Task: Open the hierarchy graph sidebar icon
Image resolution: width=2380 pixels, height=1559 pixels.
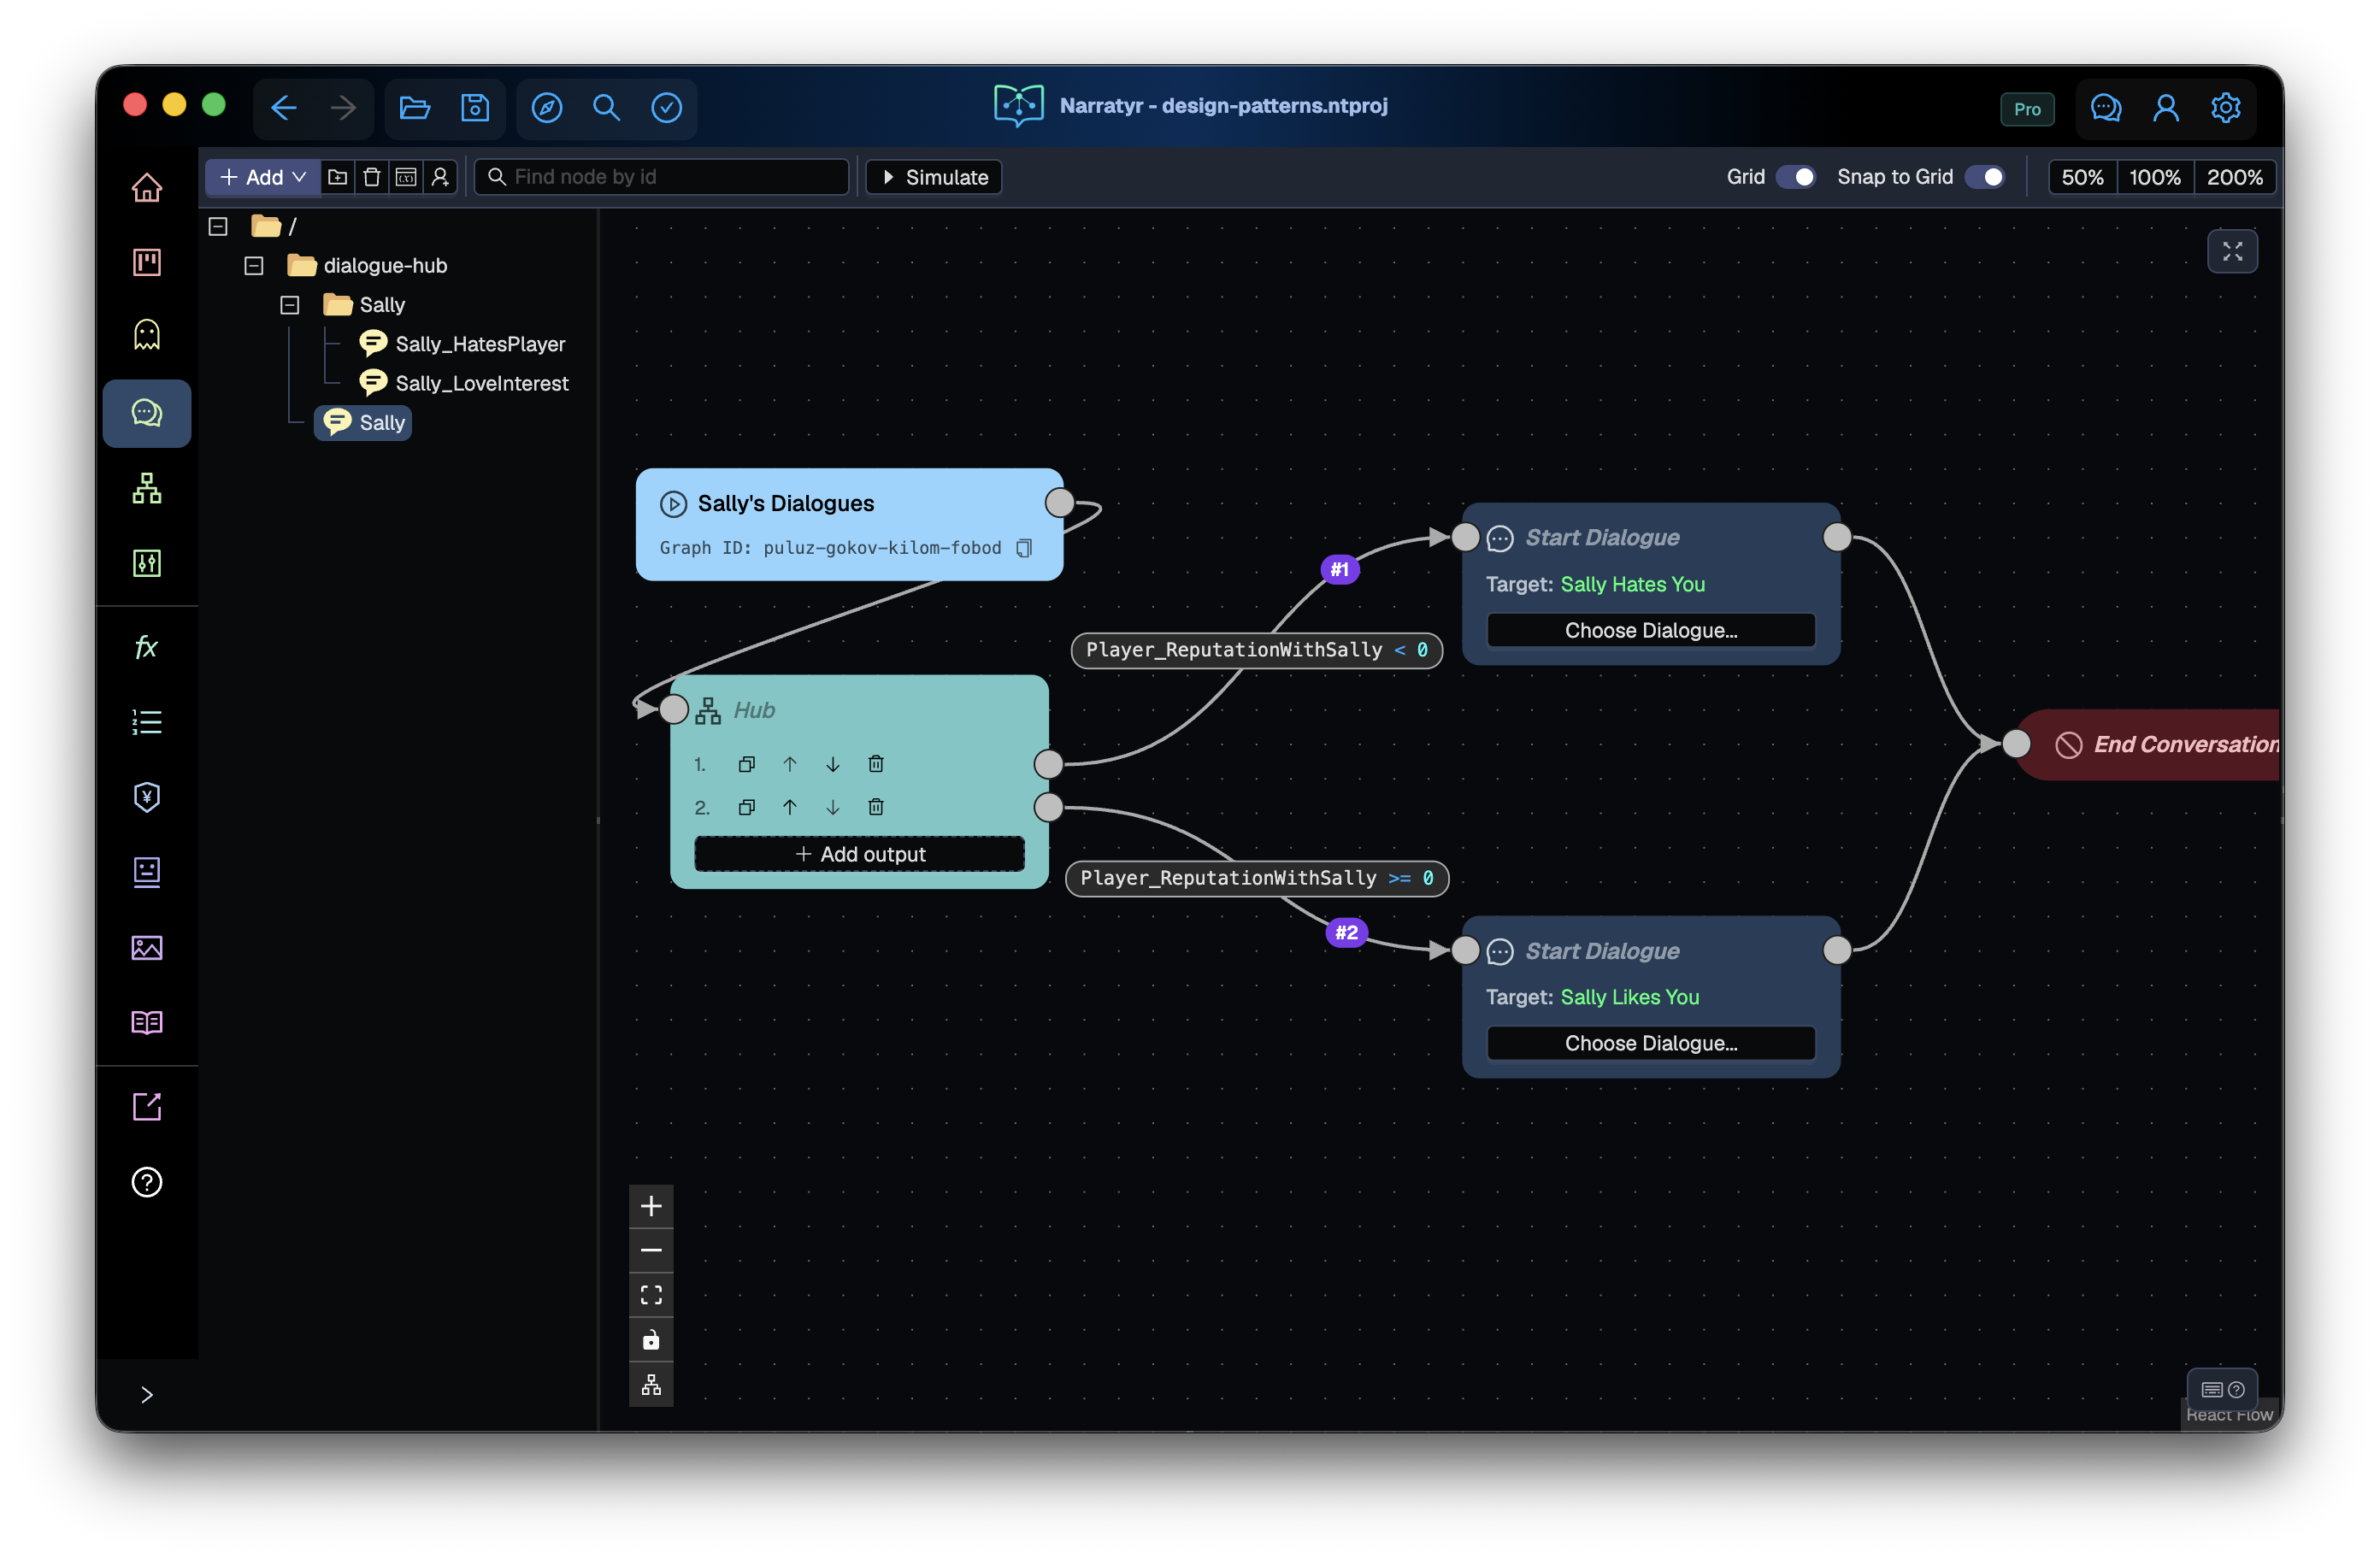Action: (x=147, y=488)
